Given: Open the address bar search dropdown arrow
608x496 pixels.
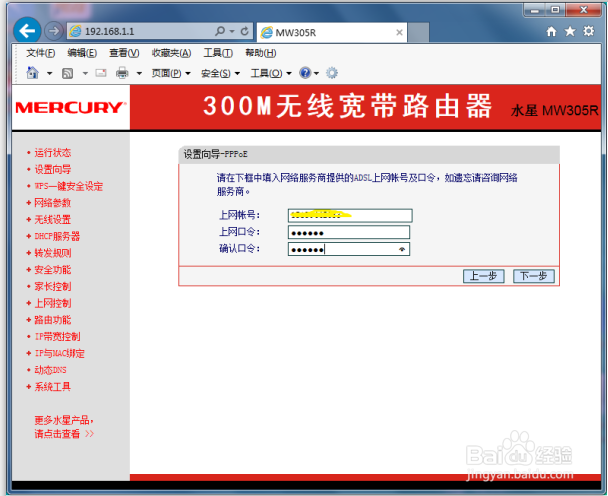Looking at the screenshot, I should click(232, 31).
